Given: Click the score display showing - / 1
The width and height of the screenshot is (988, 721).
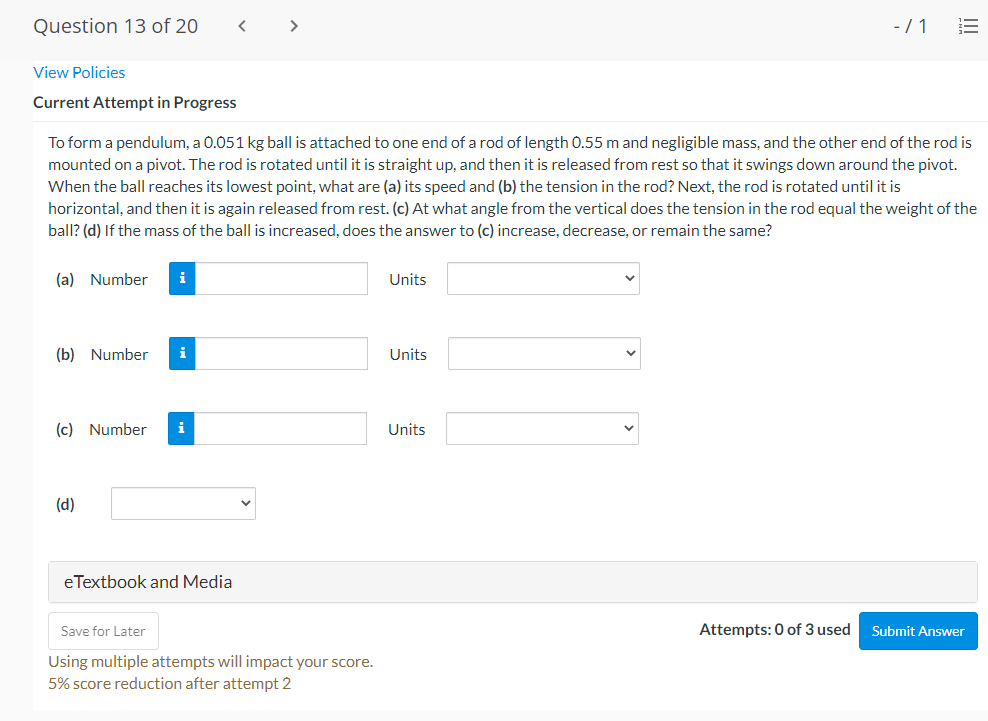Looking at the screenshot, I should point(910,26).
